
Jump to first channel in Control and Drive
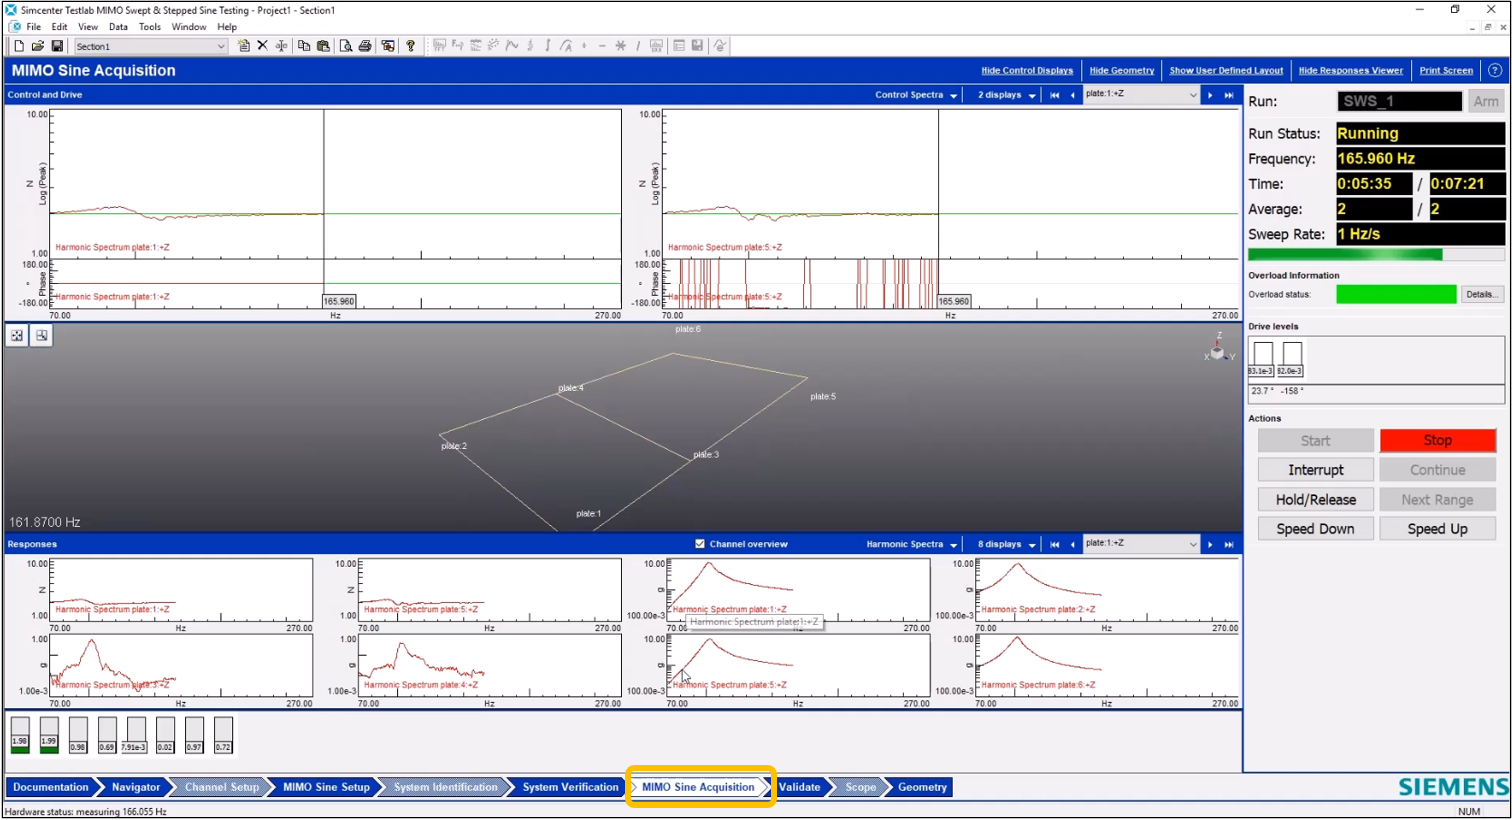point(1054,95)
